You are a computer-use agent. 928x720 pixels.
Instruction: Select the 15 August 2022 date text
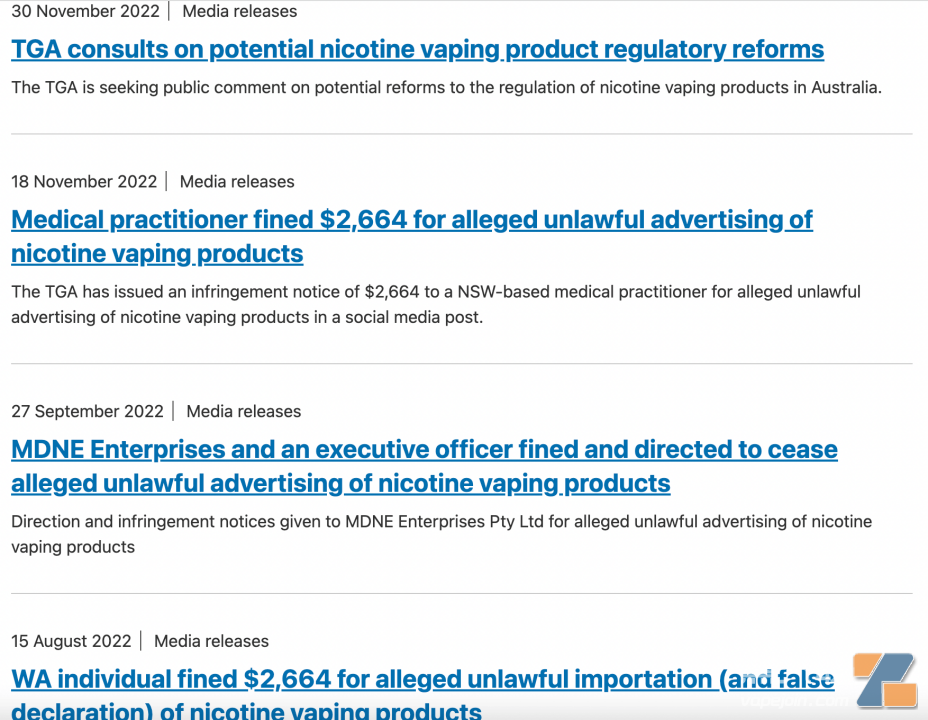pos(71,642)
